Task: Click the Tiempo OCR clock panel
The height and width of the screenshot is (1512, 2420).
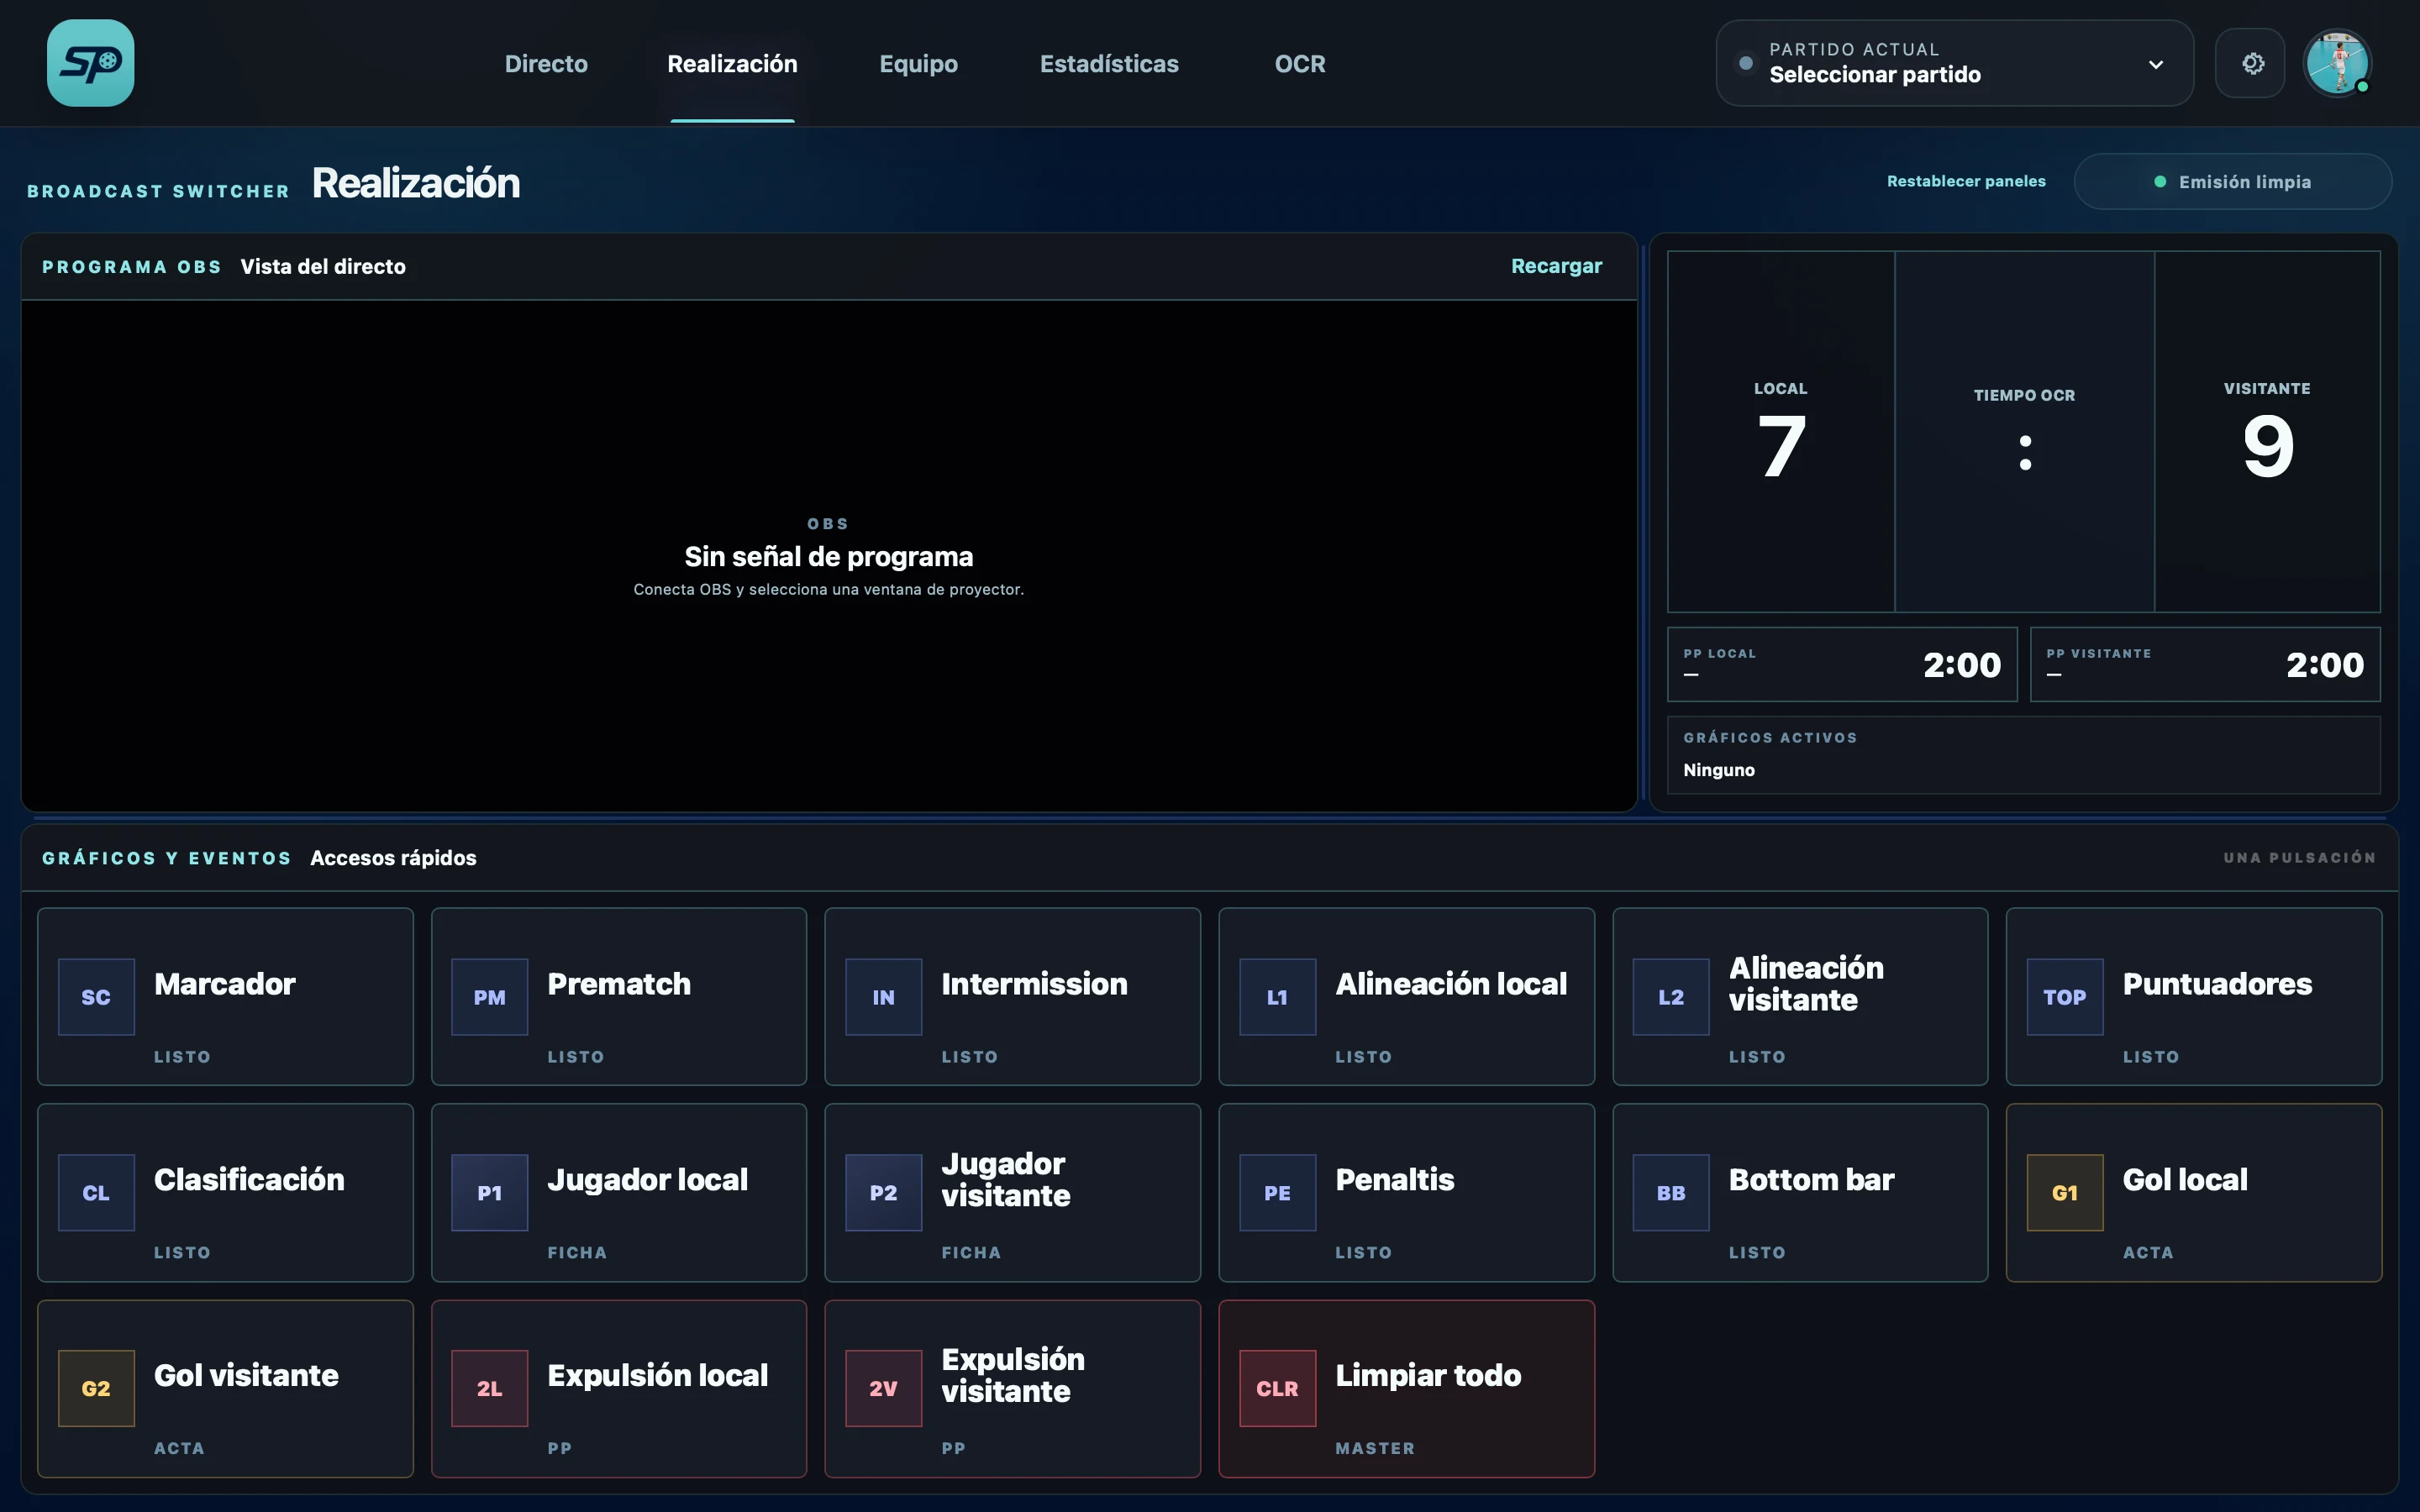Action: pyautogui.click(x=2024, y=431)
